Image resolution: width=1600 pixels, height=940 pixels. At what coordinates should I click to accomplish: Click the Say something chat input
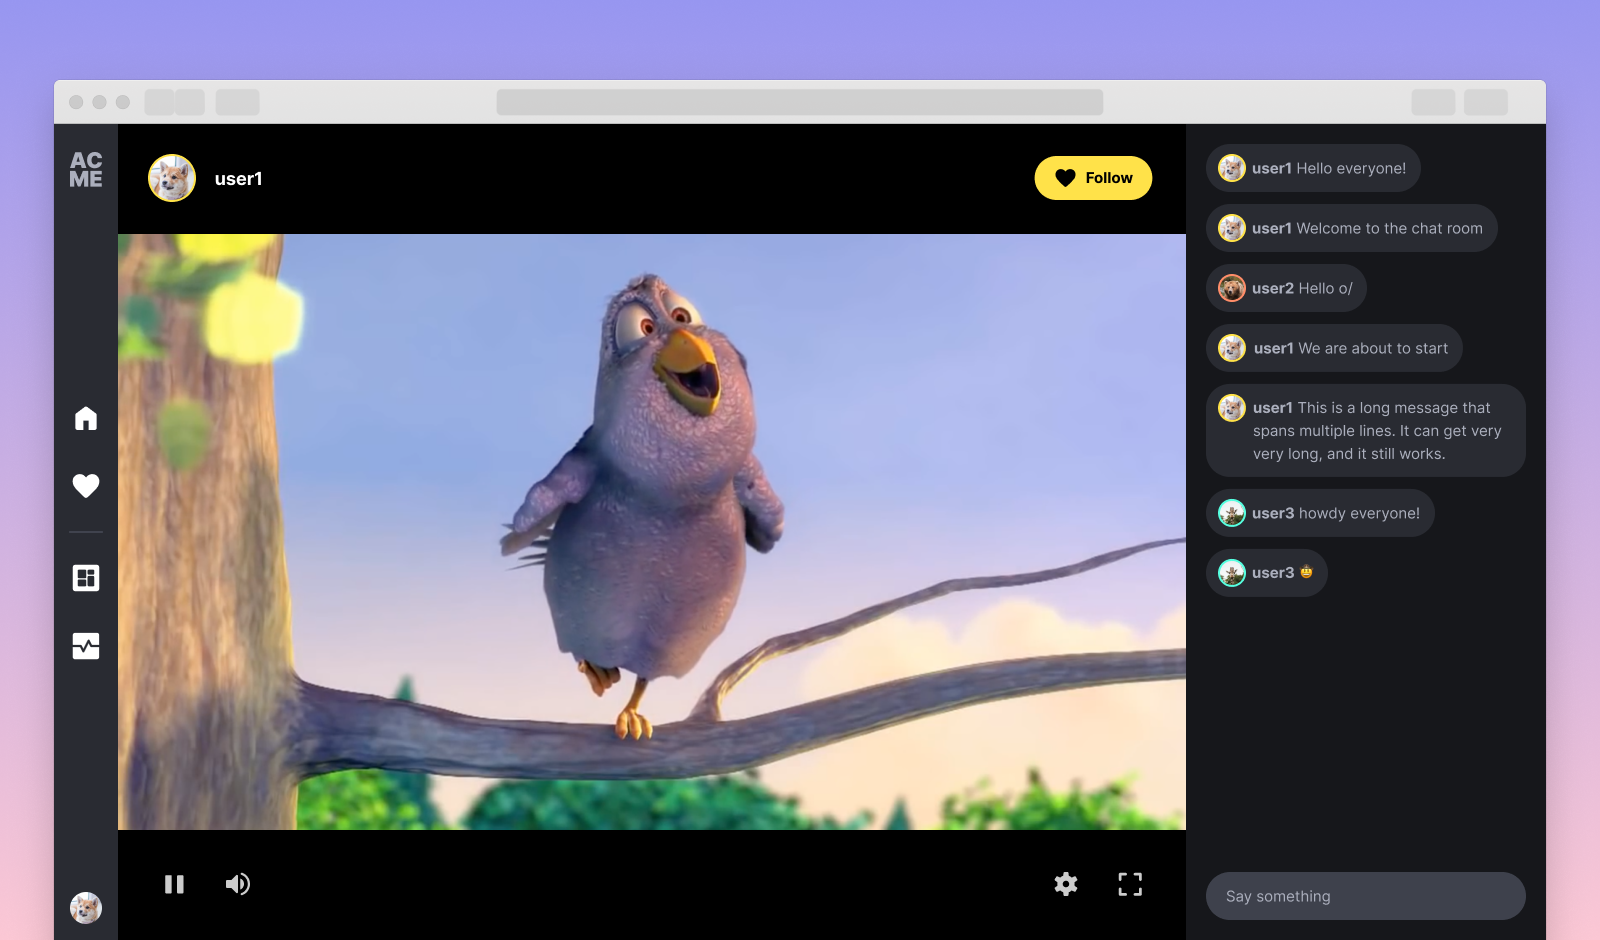pos(1365,895)
